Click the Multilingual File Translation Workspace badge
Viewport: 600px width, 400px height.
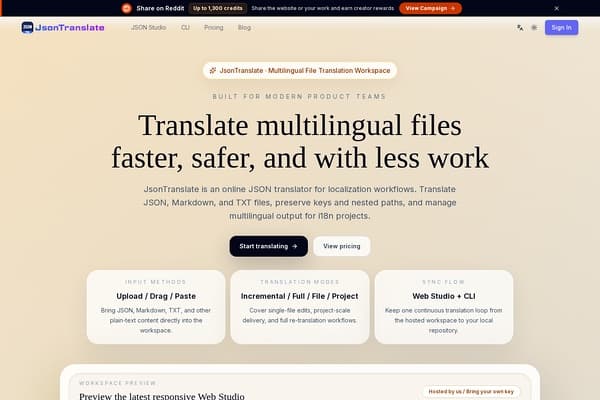click(300, 70)
